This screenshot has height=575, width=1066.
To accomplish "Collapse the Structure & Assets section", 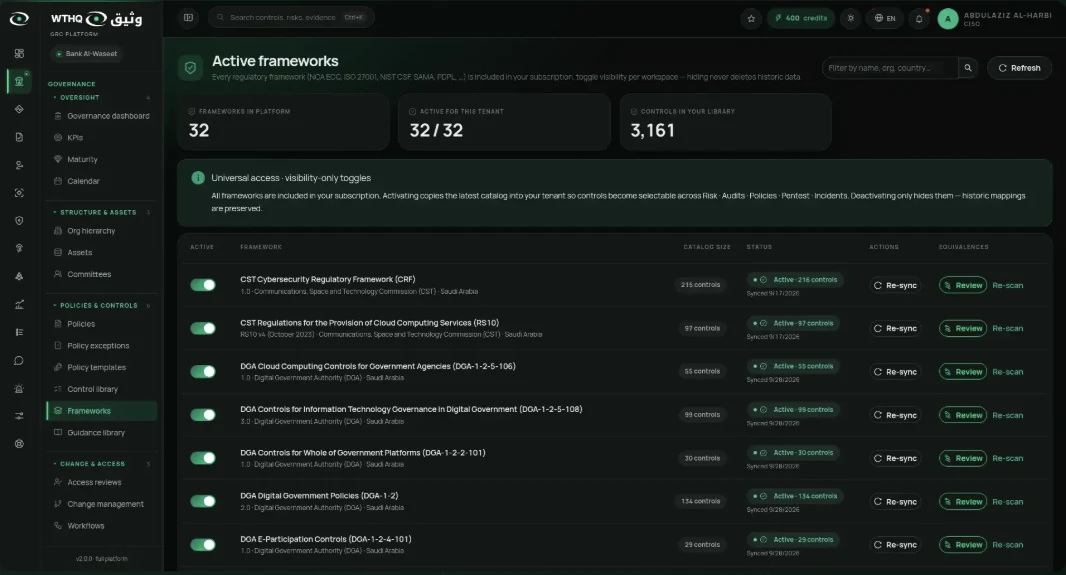I will 102,212.
